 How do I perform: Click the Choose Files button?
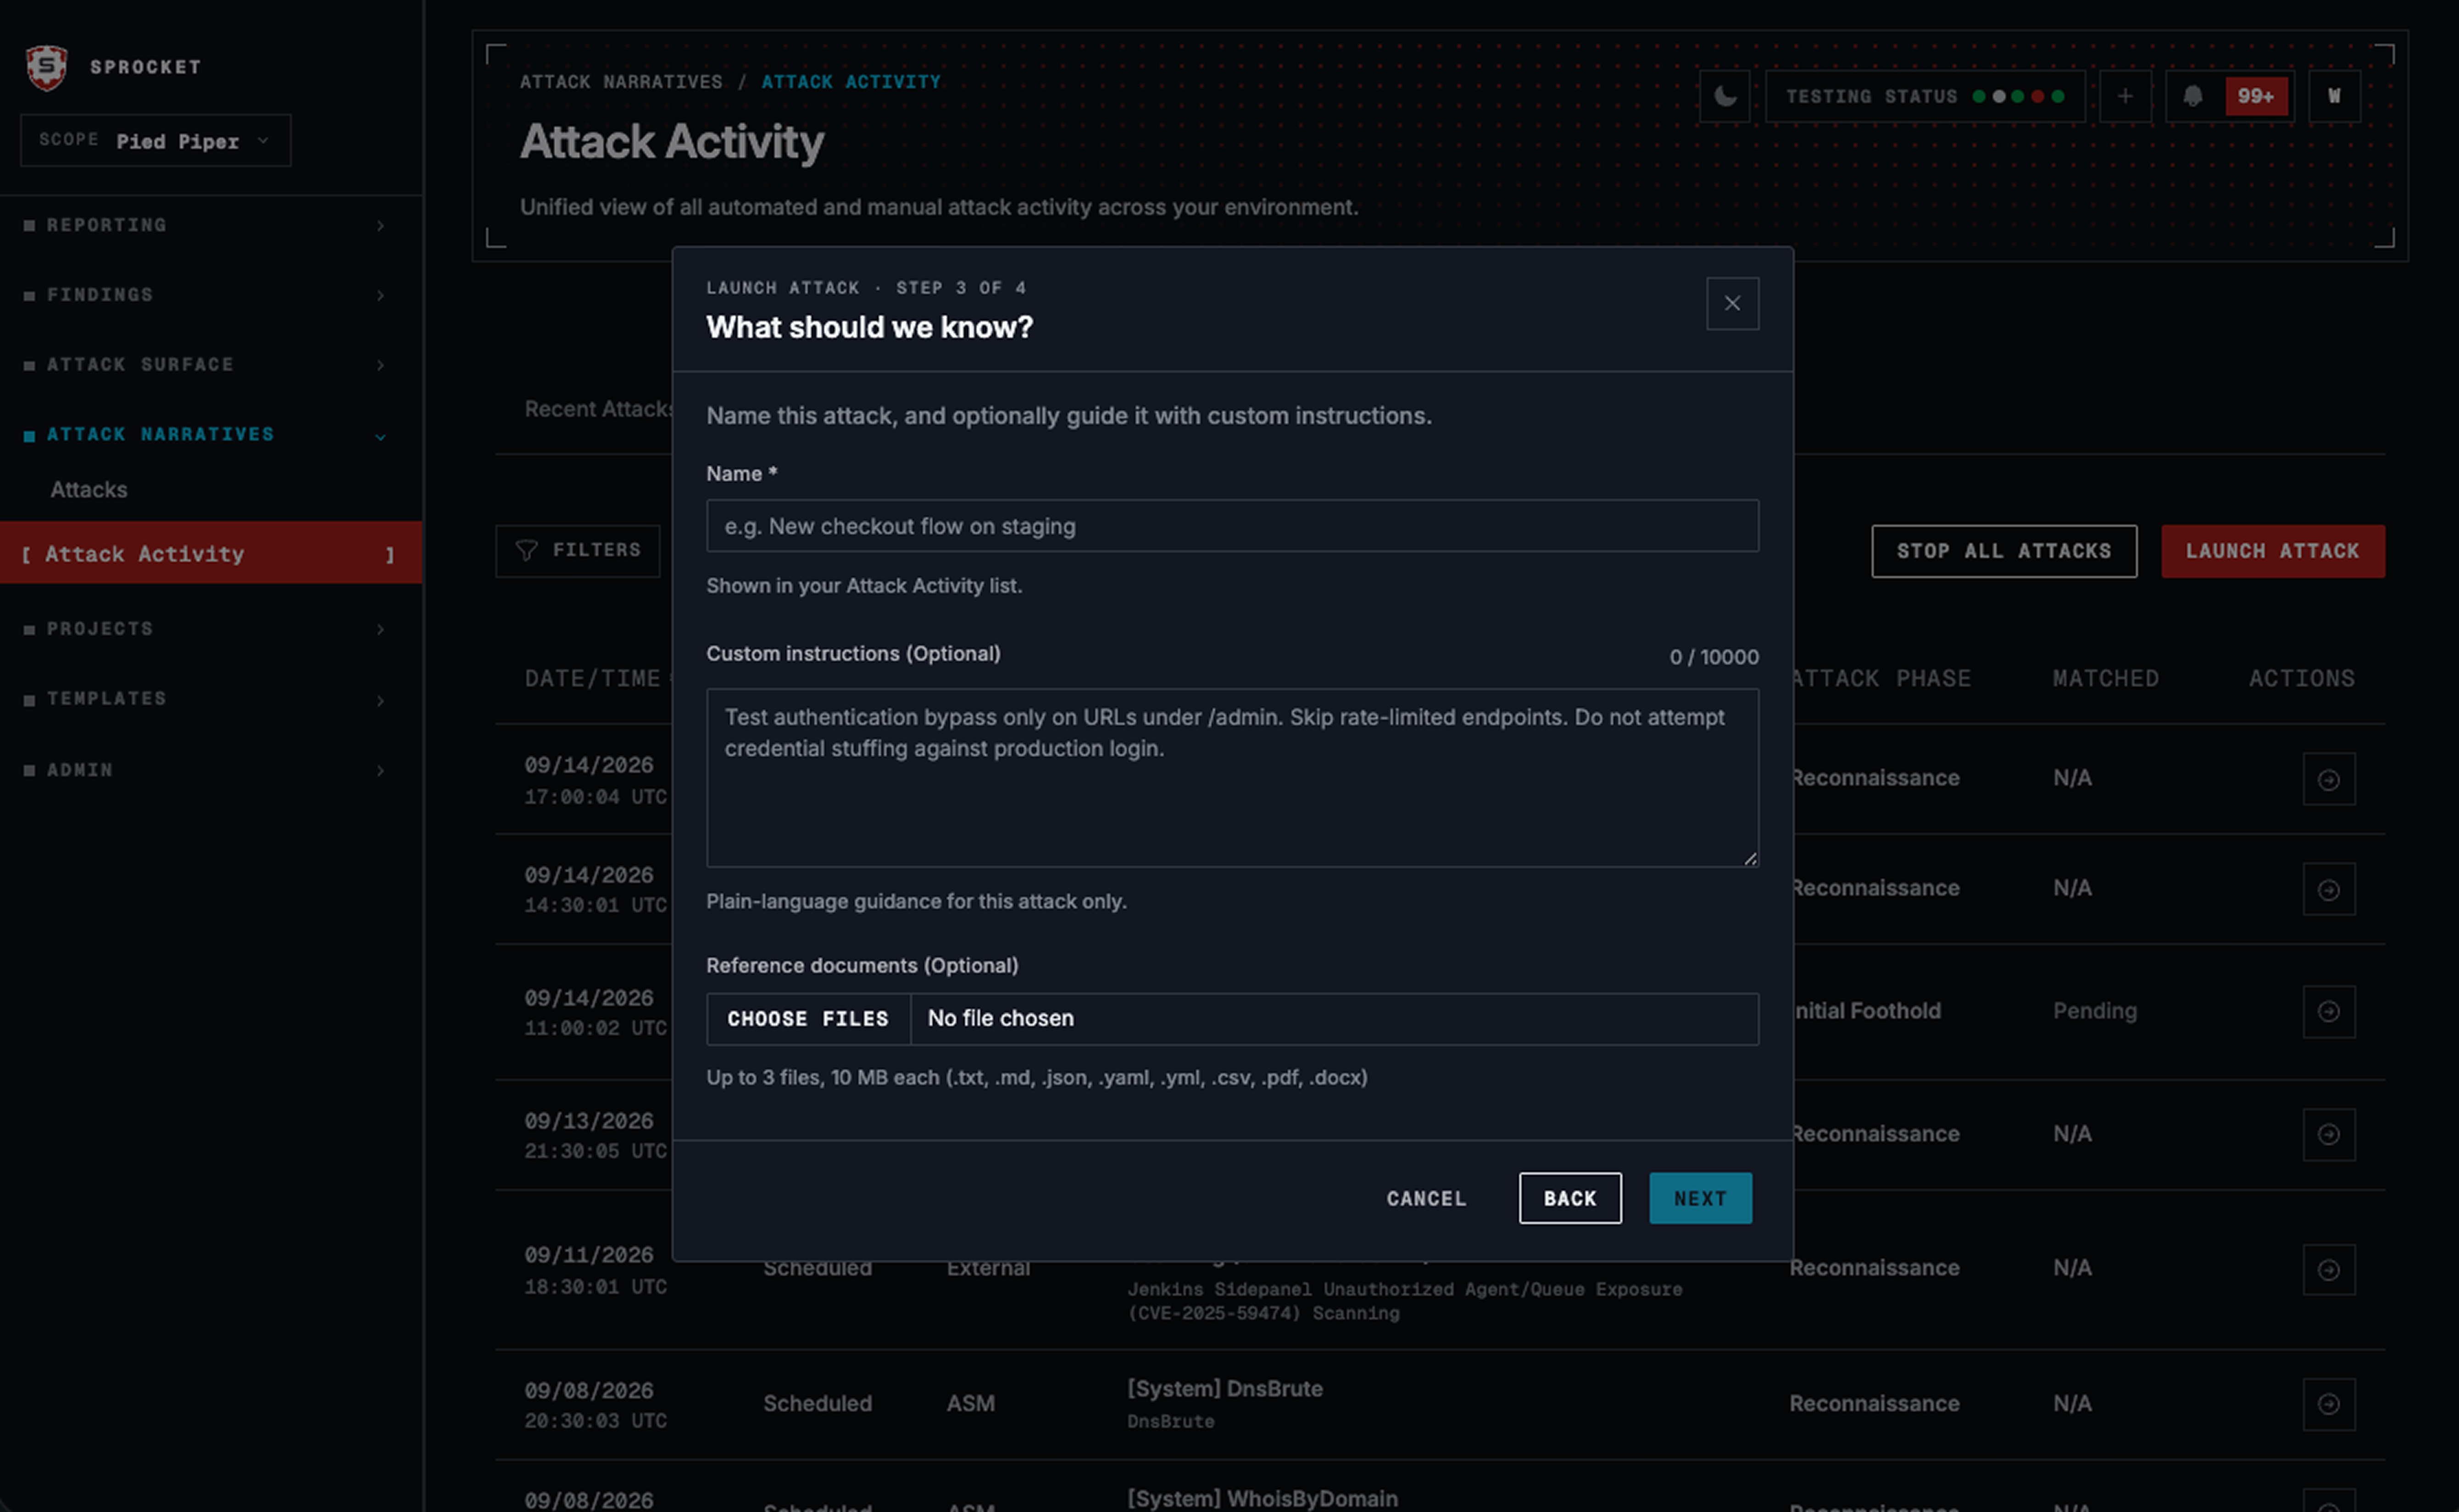coord(808,1019)
